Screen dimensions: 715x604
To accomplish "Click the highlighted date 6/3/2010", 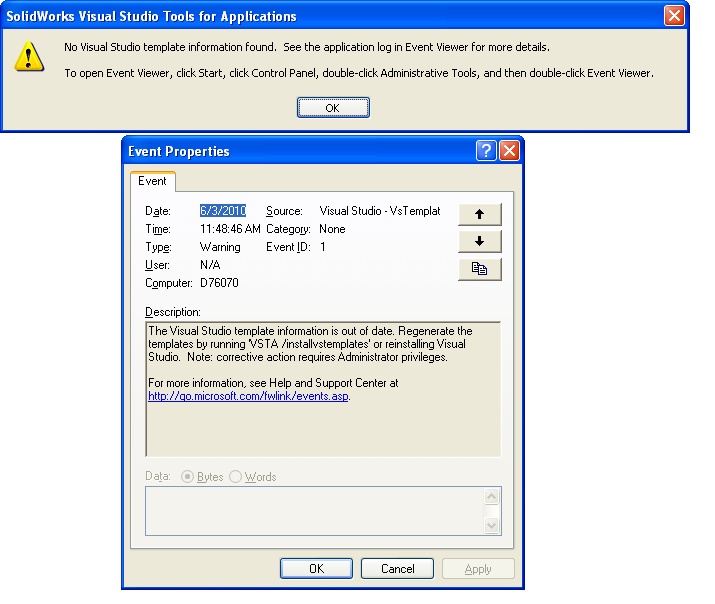I will (223, 211).
